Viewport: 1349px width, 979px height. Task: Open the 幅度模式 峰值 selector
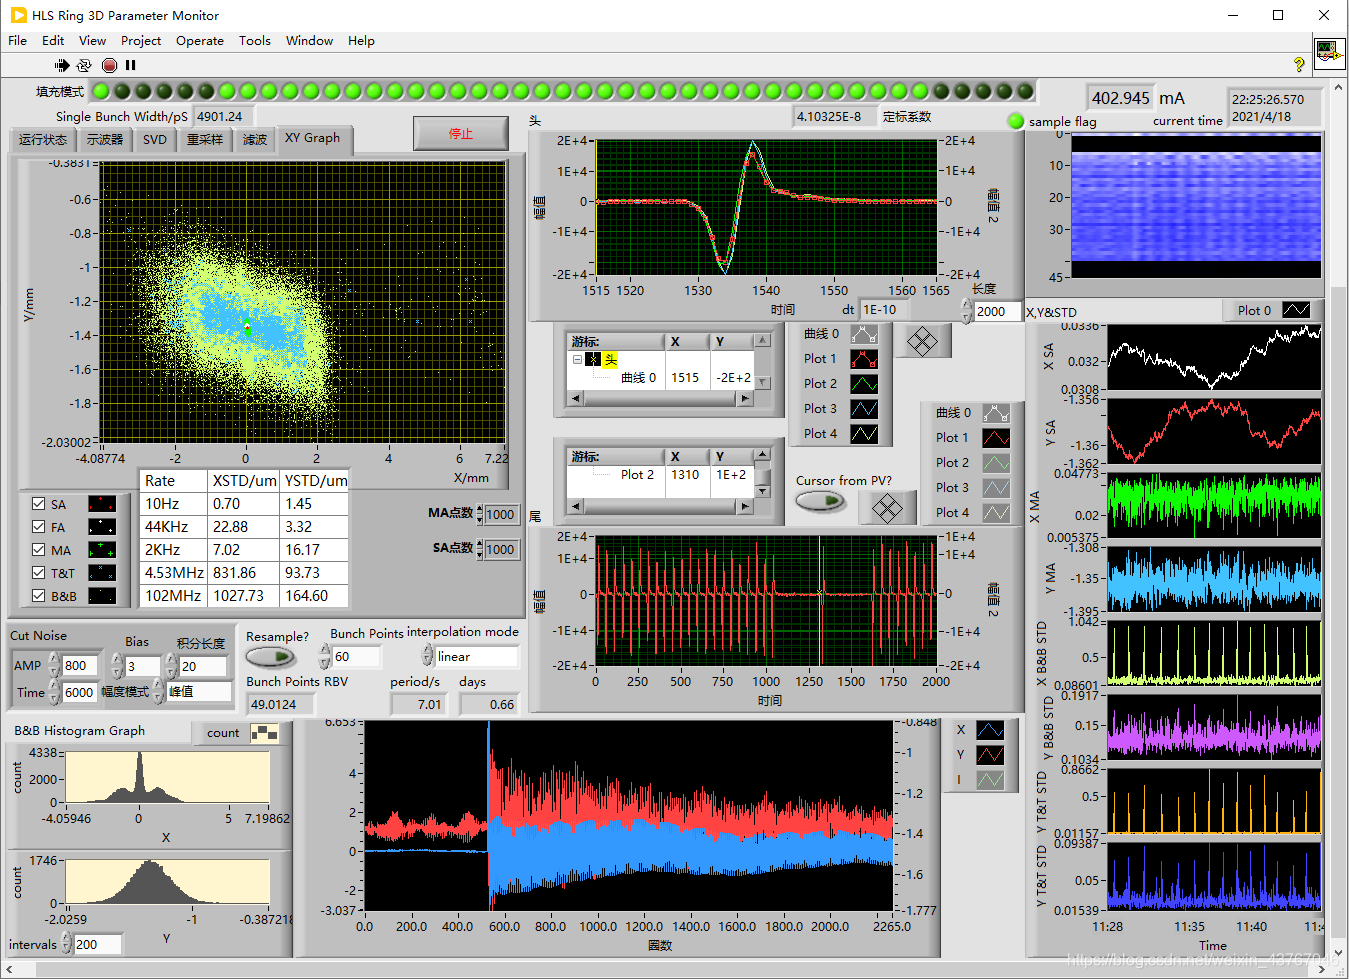click(196, 692)
